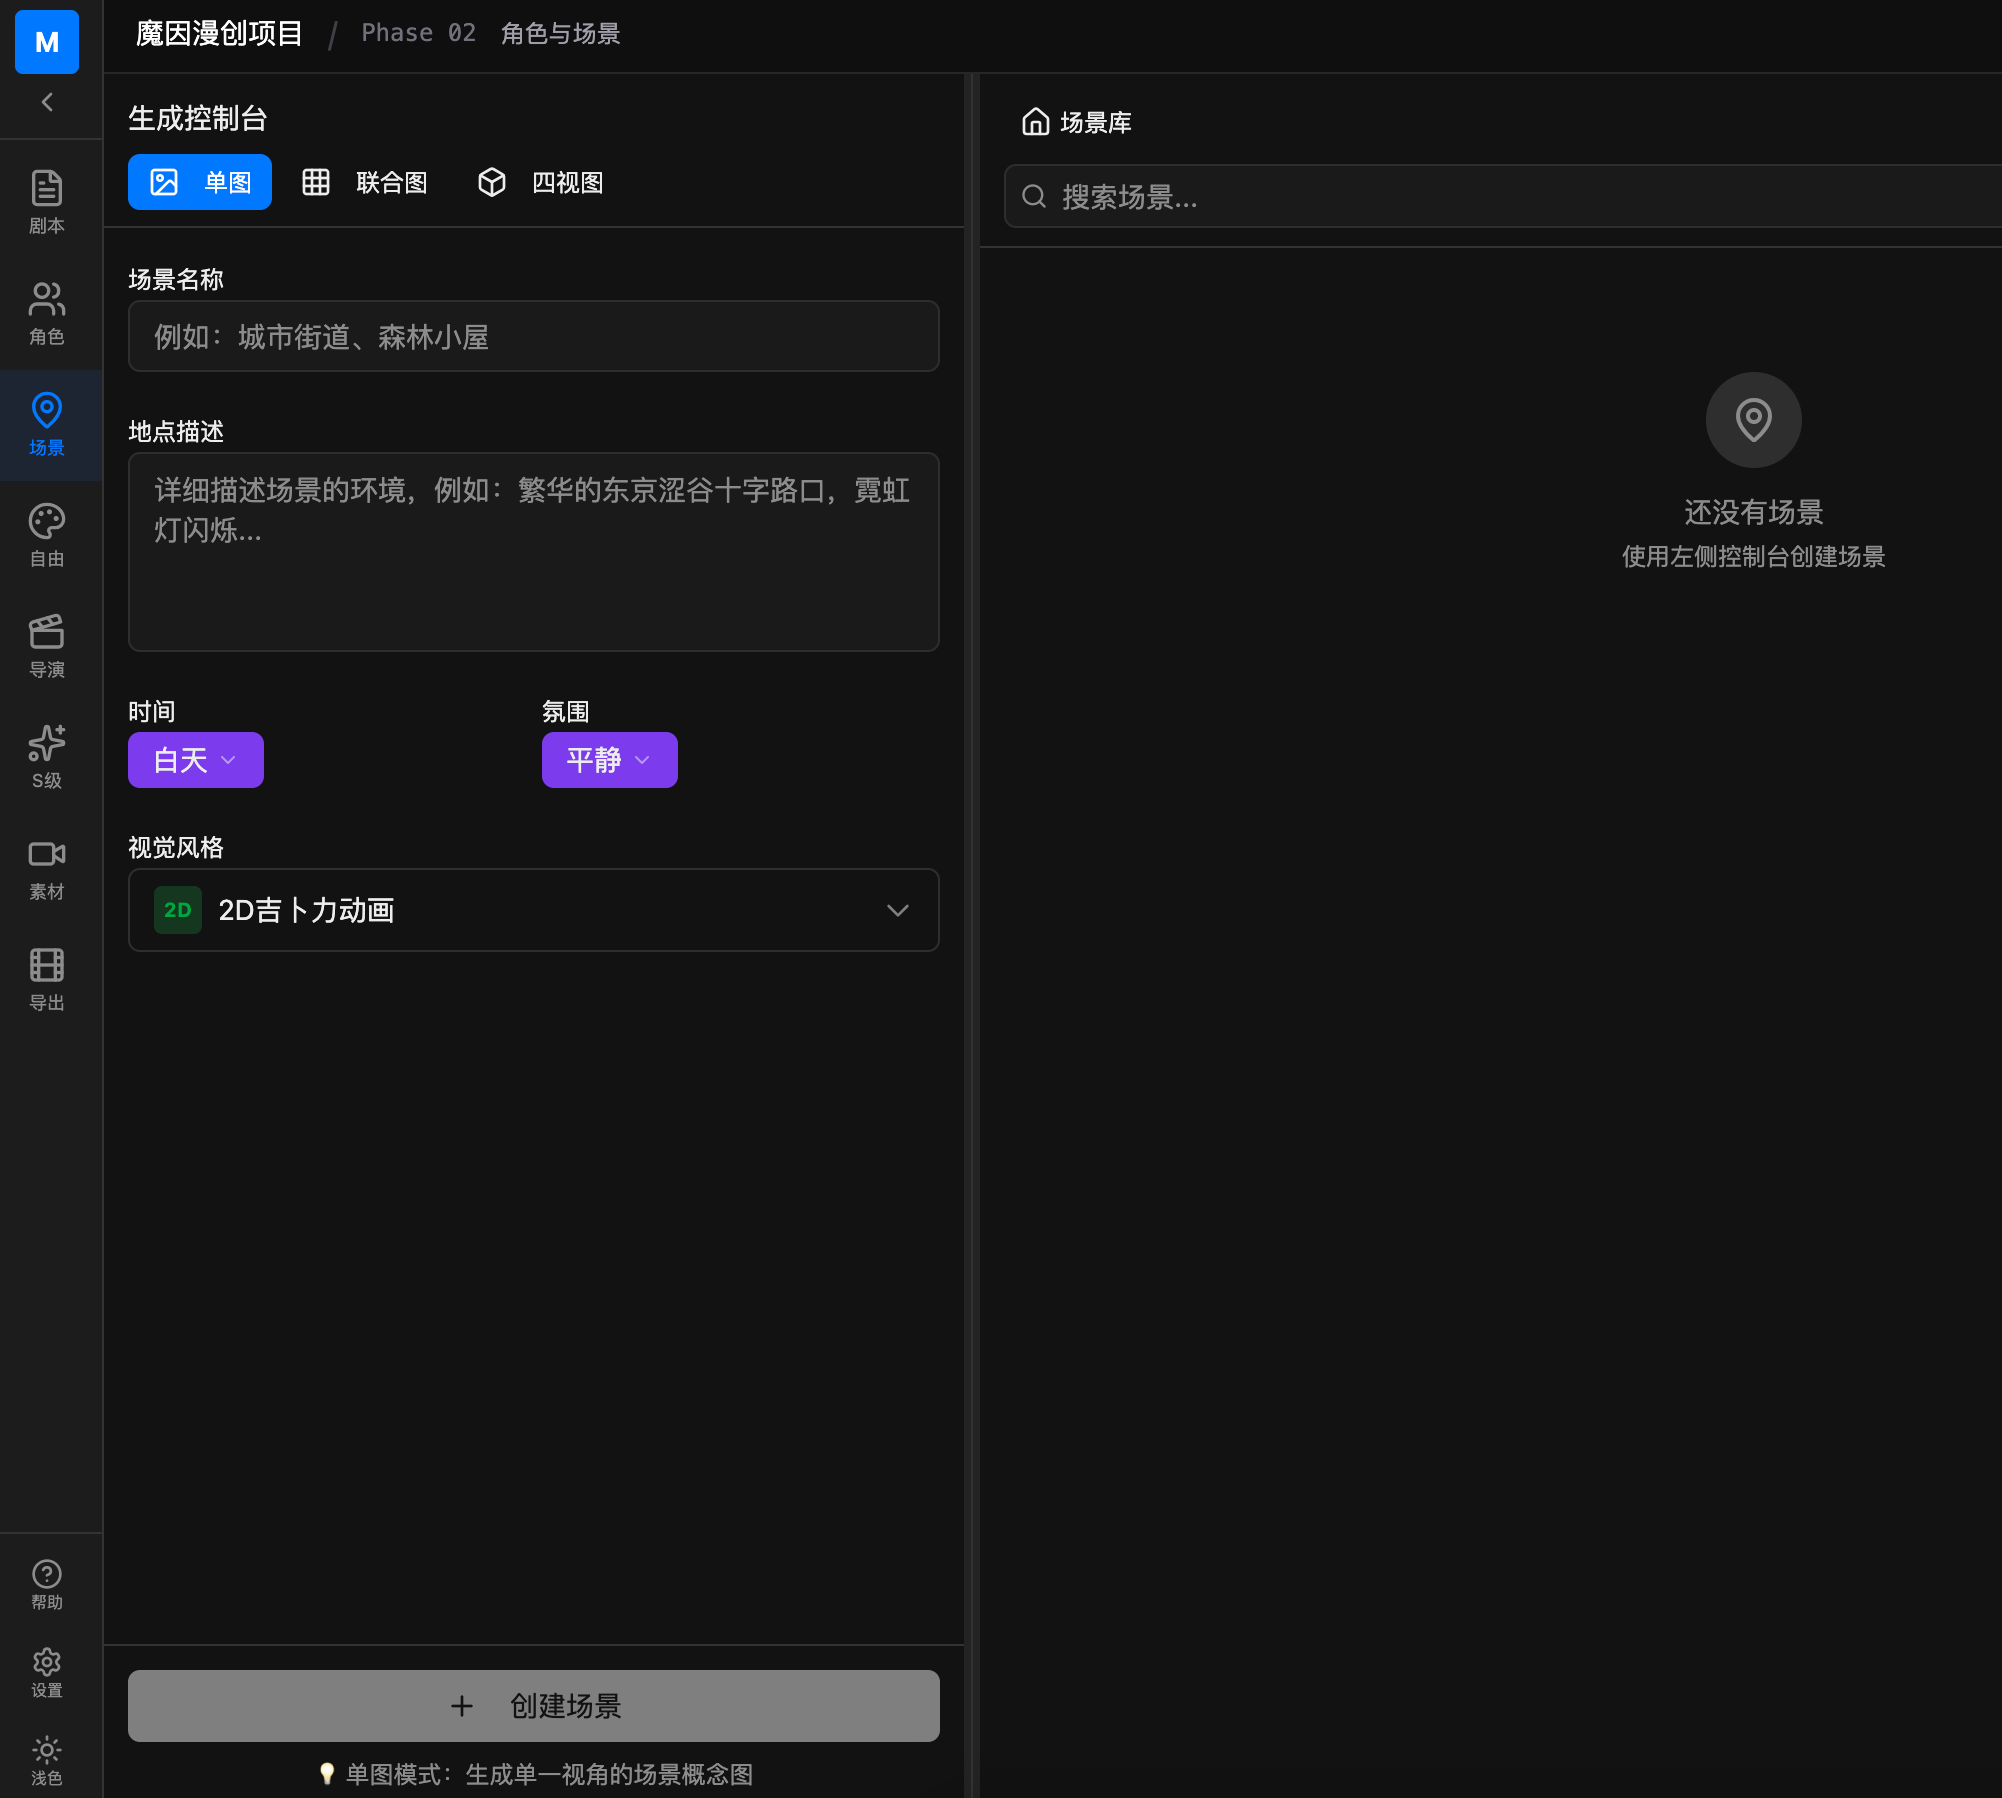Click the 魔因漫创项目 breadcrumb link
Screen dimensions: 2002x1798
coord(219,34)
